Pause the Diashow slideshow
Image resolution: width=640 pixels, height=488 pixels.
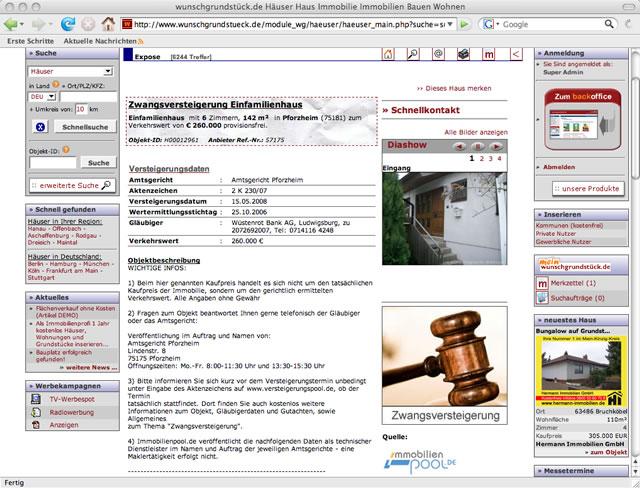477,146
